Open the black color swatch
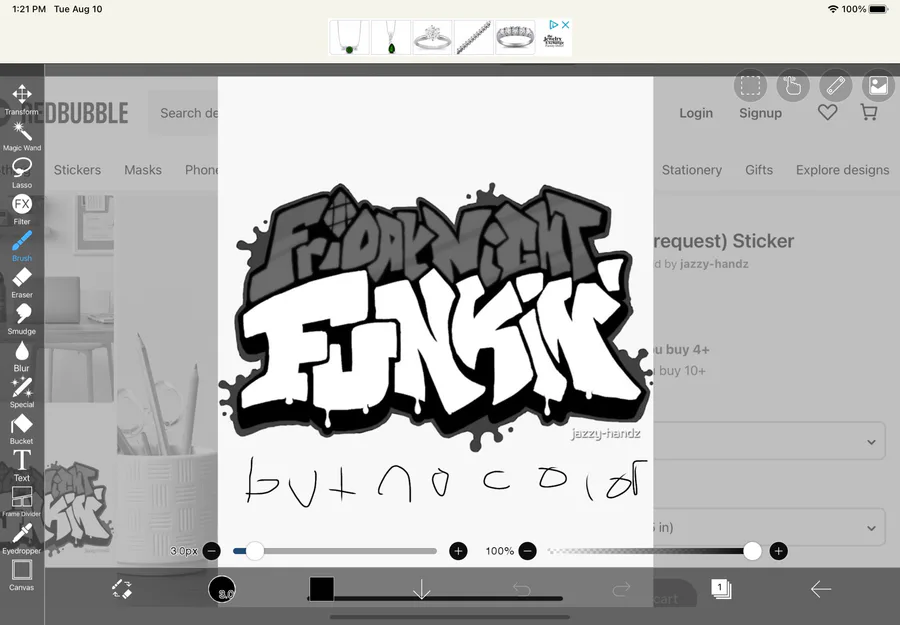 click(x=321, y=589)
